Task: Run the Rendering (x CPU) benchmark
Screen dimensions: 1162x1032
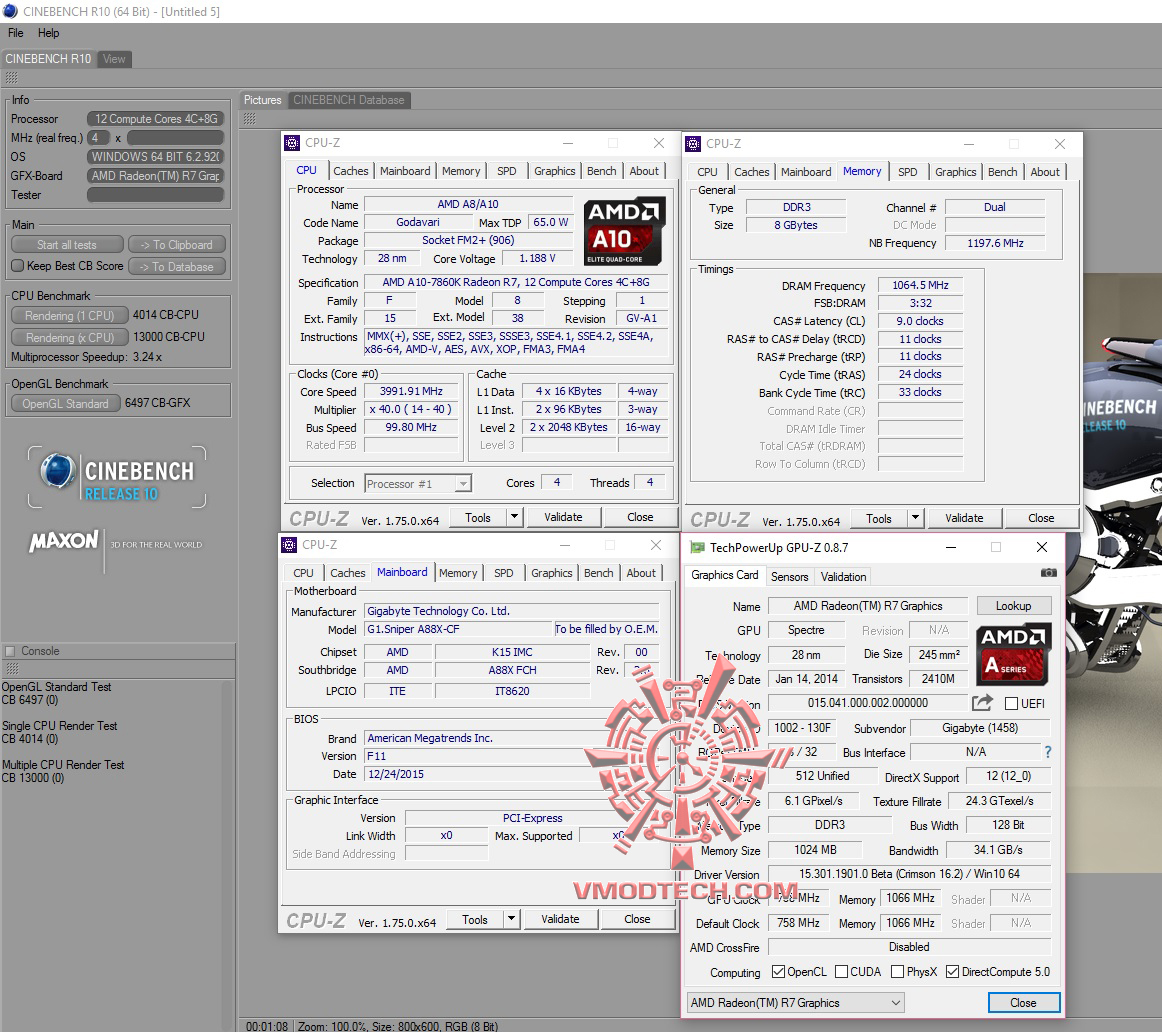Action: (x=70, y=337)
